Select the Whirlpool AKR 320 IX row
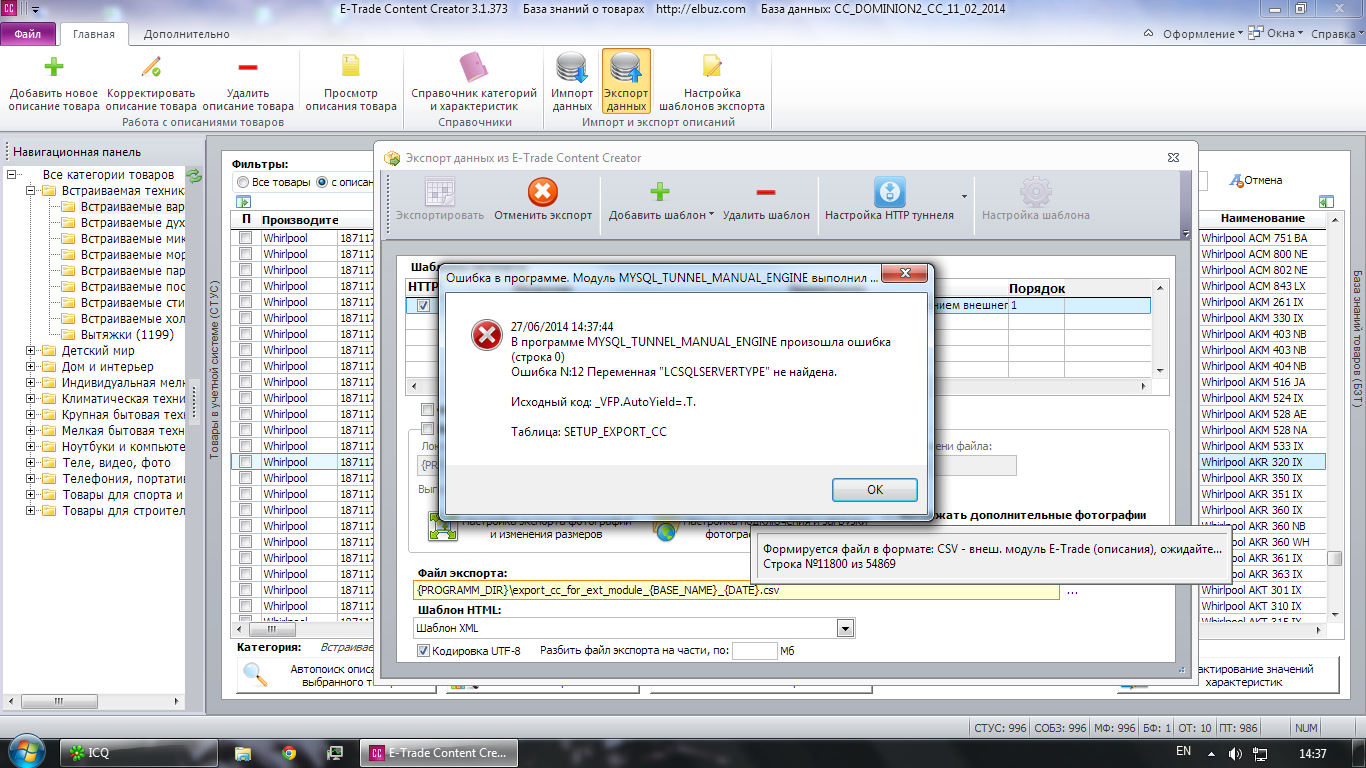This screenshot has width=1366, height=768. [1262, 462]
